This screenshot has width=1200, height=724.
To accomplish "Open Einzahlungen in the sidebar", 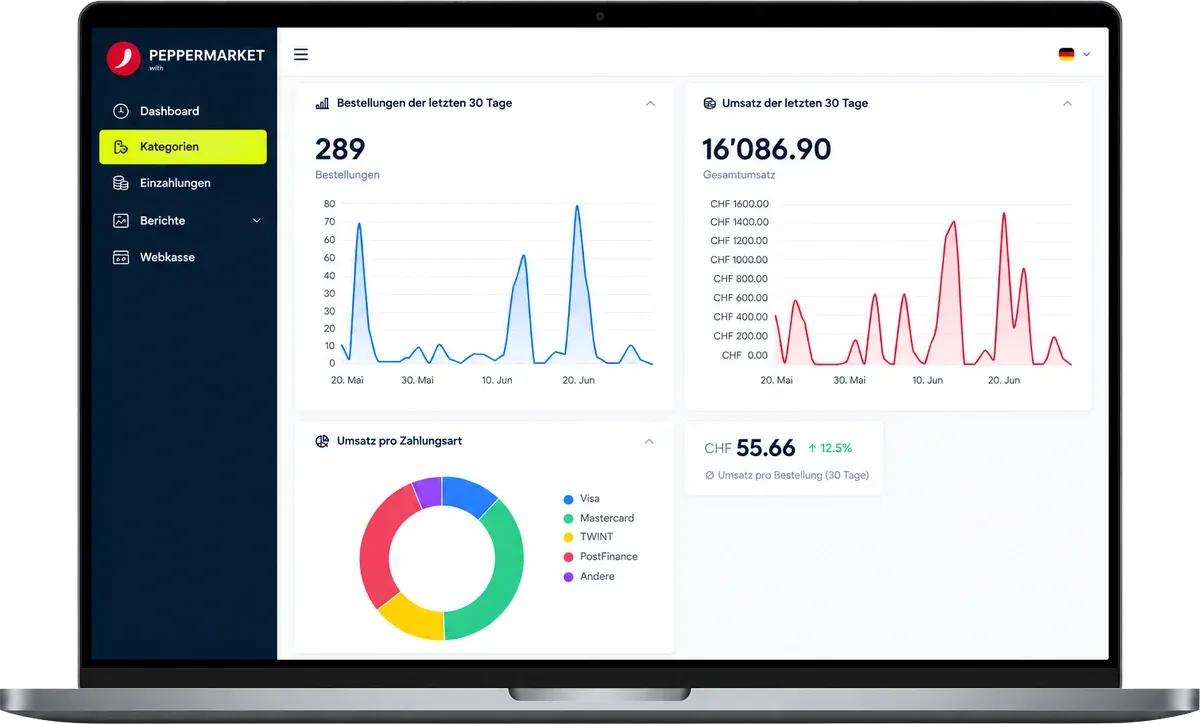I will [x=183, y=184].
